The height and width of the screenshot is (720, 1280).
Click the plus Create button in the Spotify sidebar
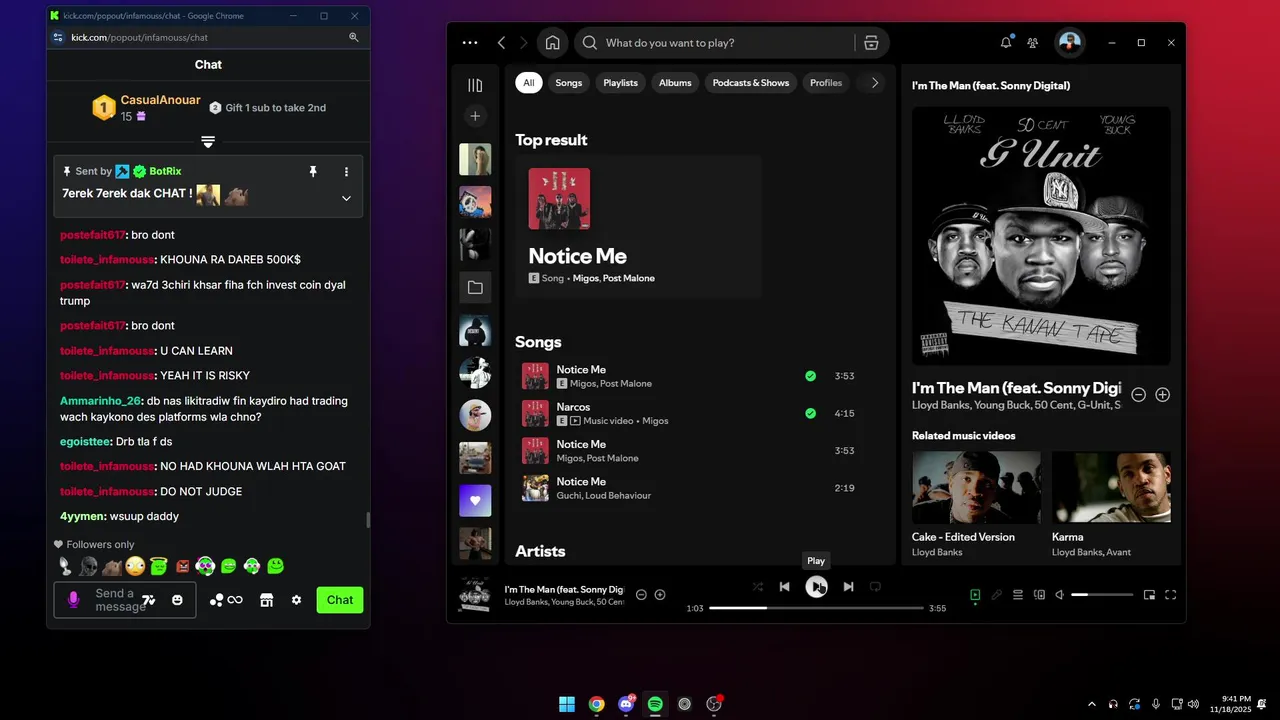475,116
